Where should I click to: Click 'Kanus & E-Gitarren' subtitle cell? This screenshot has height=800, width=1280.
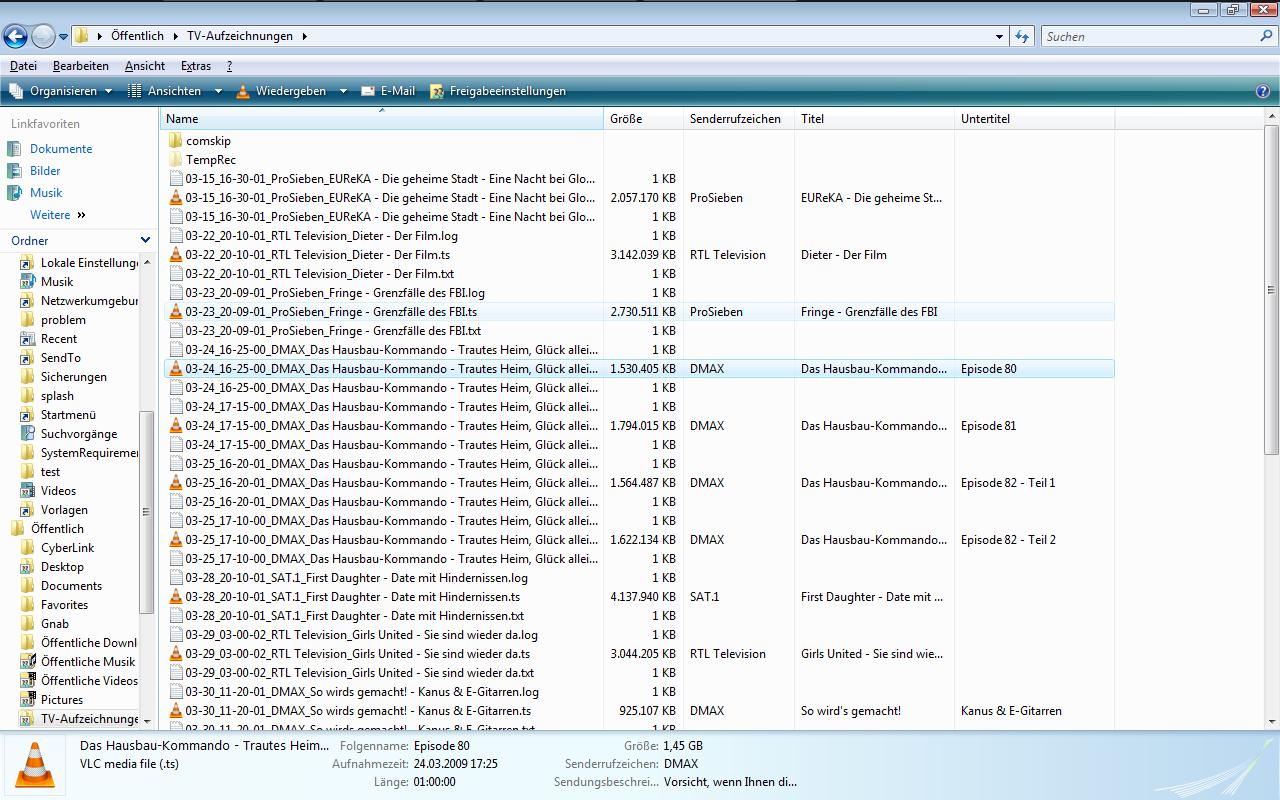point(1011,711)
